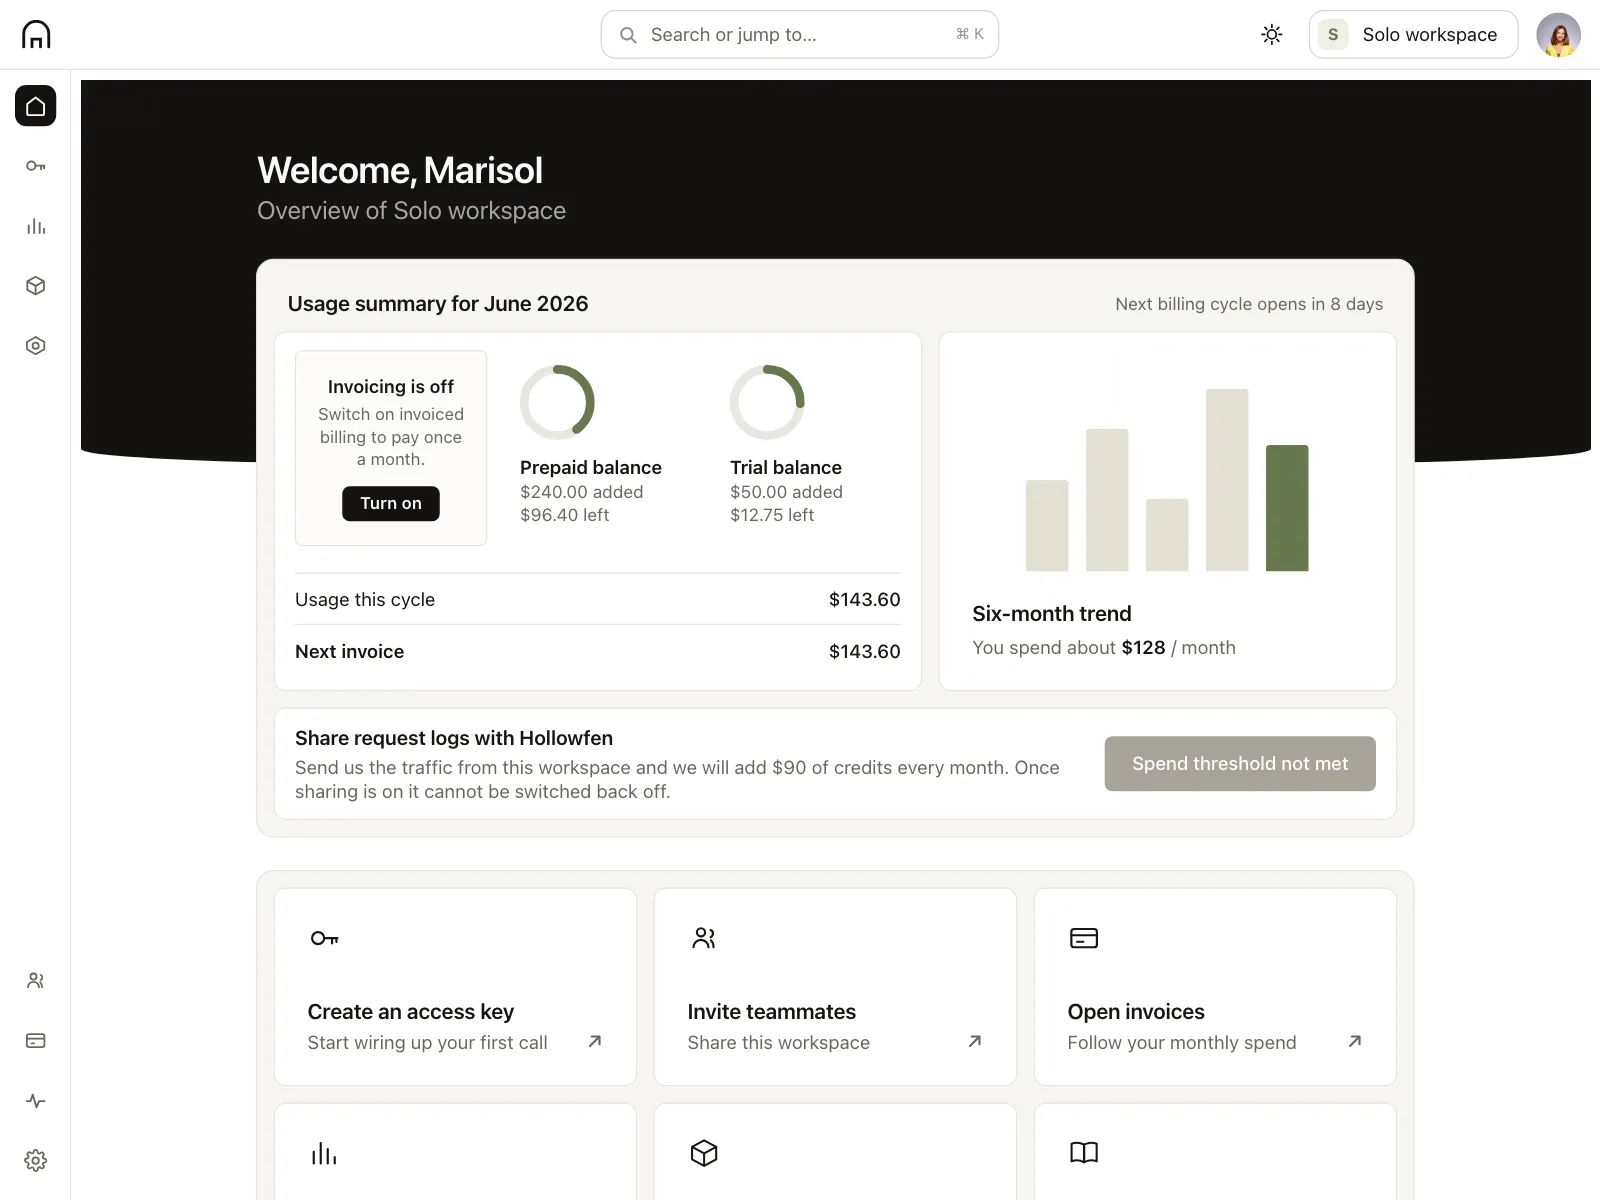
Task: Click the magnifier icon in the search field
Action: 628,35
